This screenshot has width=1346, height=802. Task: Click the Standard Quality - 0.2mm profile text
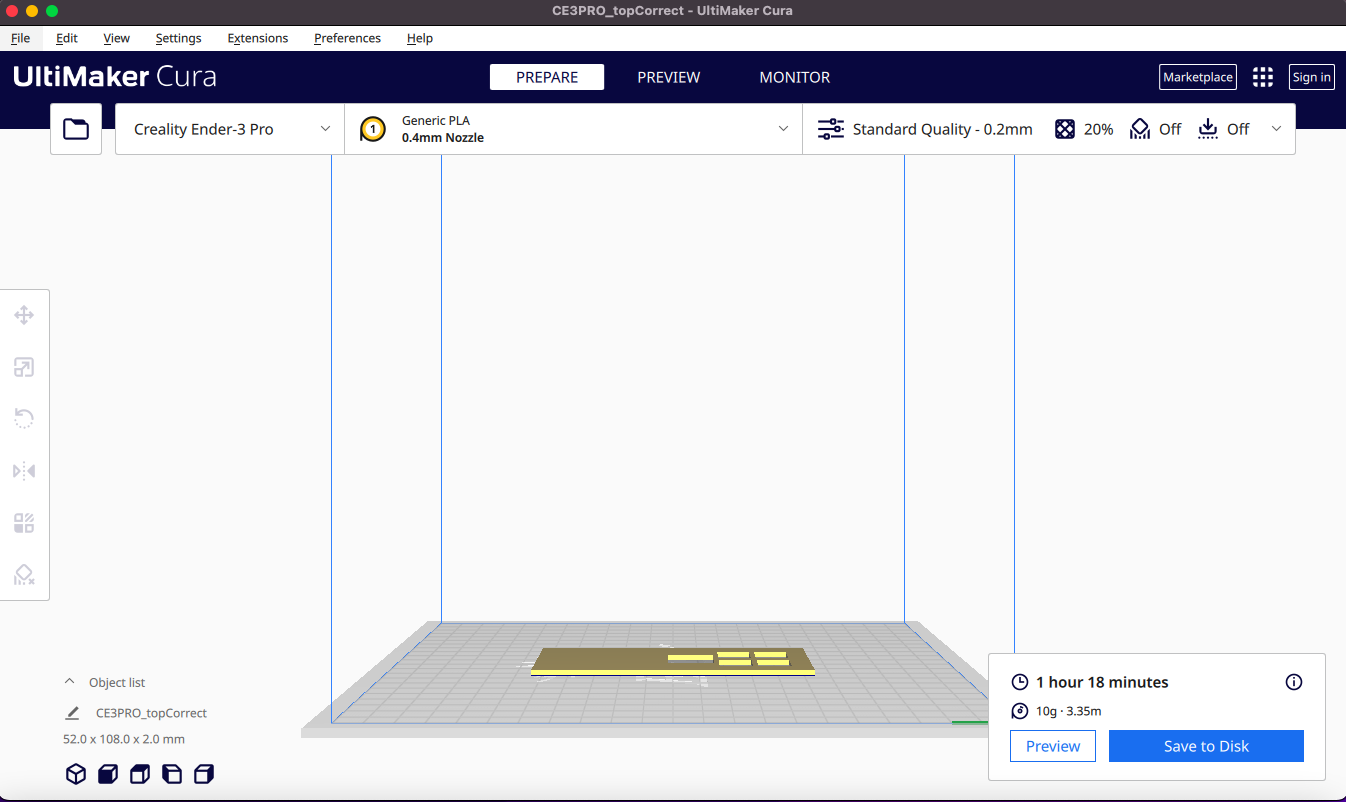[x=942, y=129]
